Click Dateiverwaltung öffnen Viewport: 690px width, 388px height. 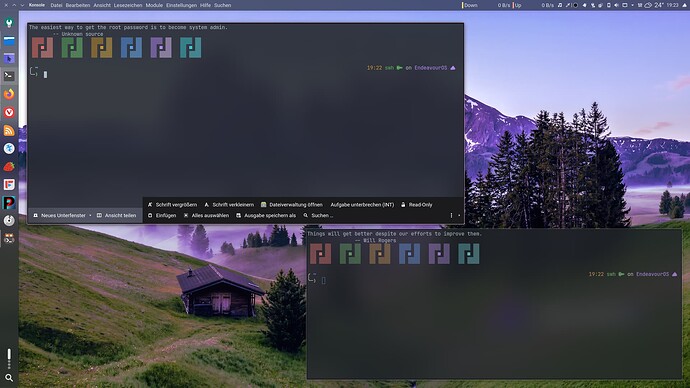292,205
